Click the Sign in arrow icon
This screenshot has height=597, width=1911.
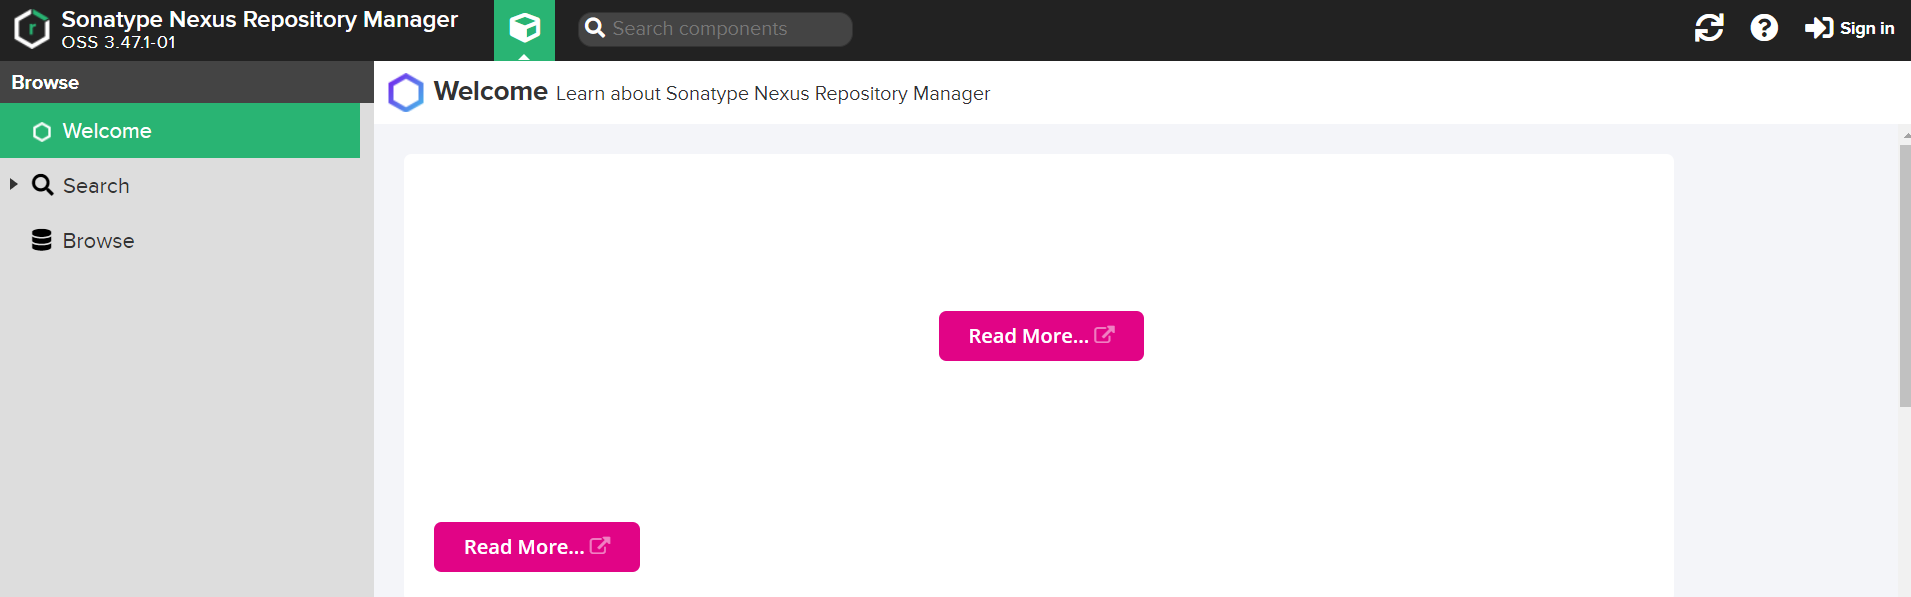tap(1818, 28)
